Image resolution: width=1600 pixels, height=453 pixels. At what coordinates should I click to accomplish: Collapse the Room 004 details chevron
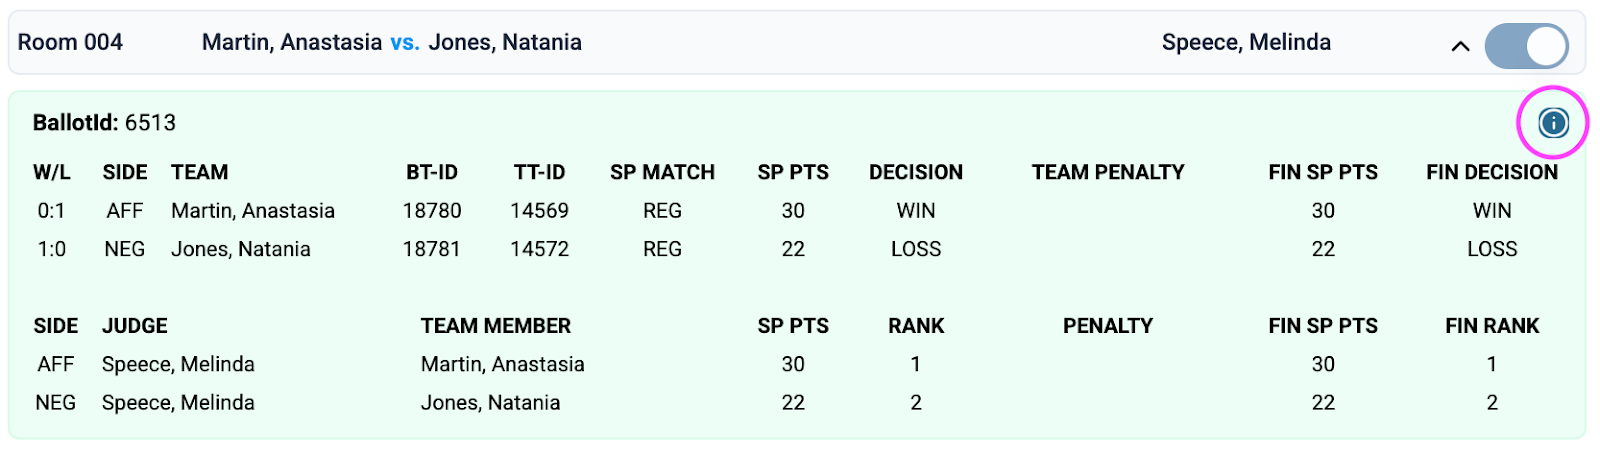(1460, 46)
